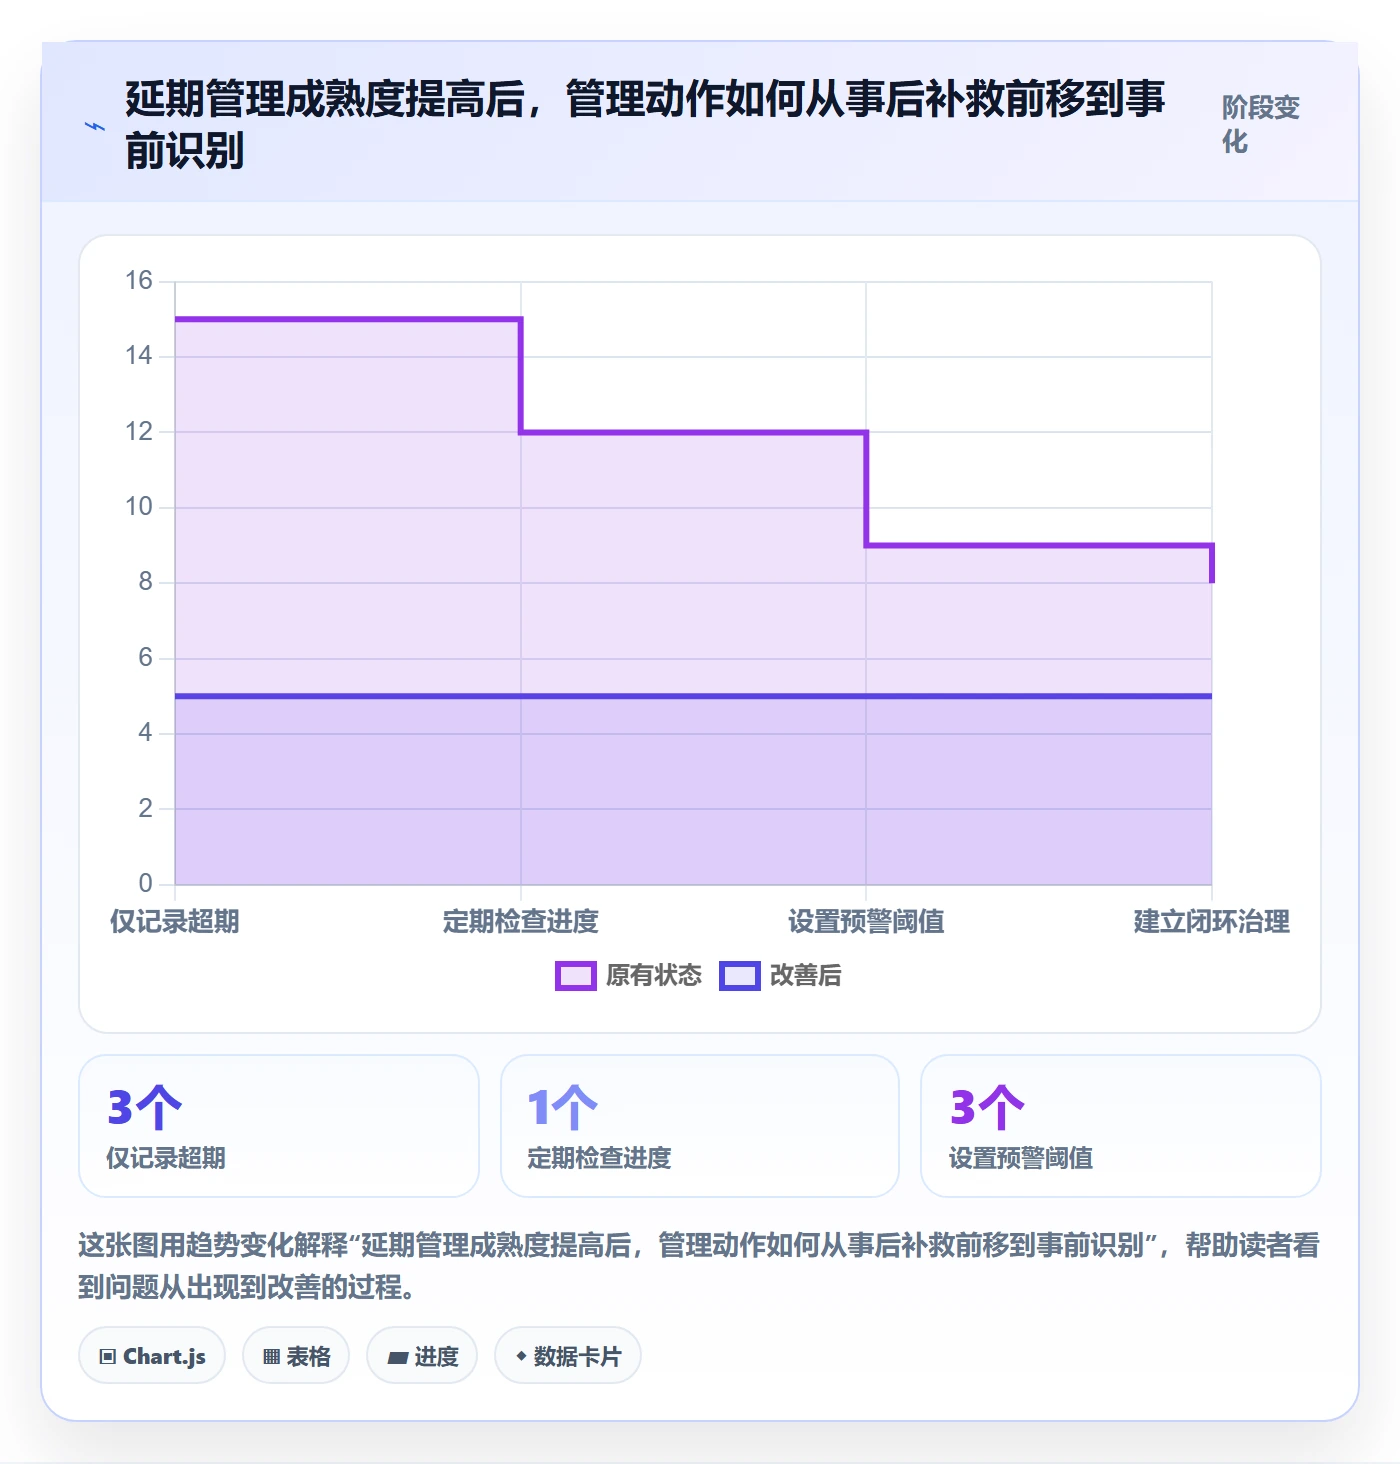The image size is (1400, 1464).
Task: Click the description paragraph starting with 这张图用趋势变化解释
Action: click(699, 1266)
